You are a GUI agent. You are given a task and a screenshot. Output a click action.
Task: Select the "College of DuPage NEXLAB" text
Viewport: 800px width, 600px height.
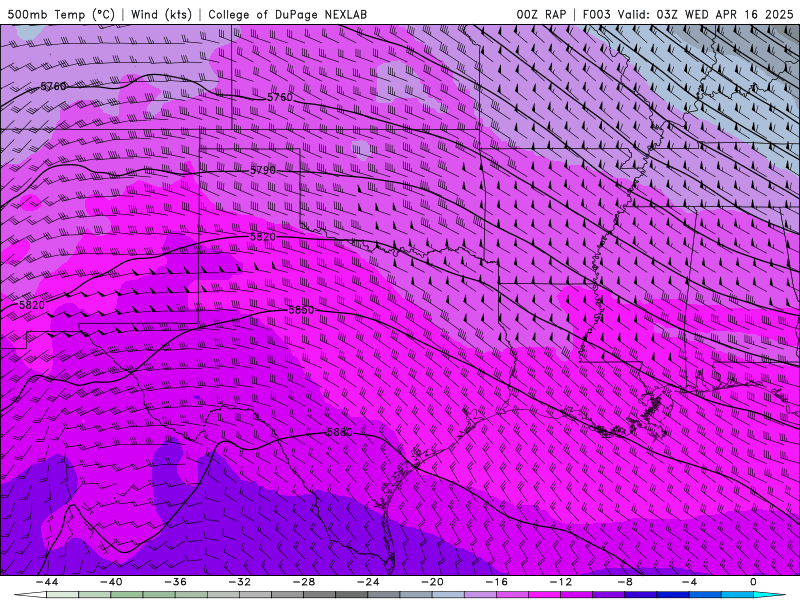tap(287, 14)
